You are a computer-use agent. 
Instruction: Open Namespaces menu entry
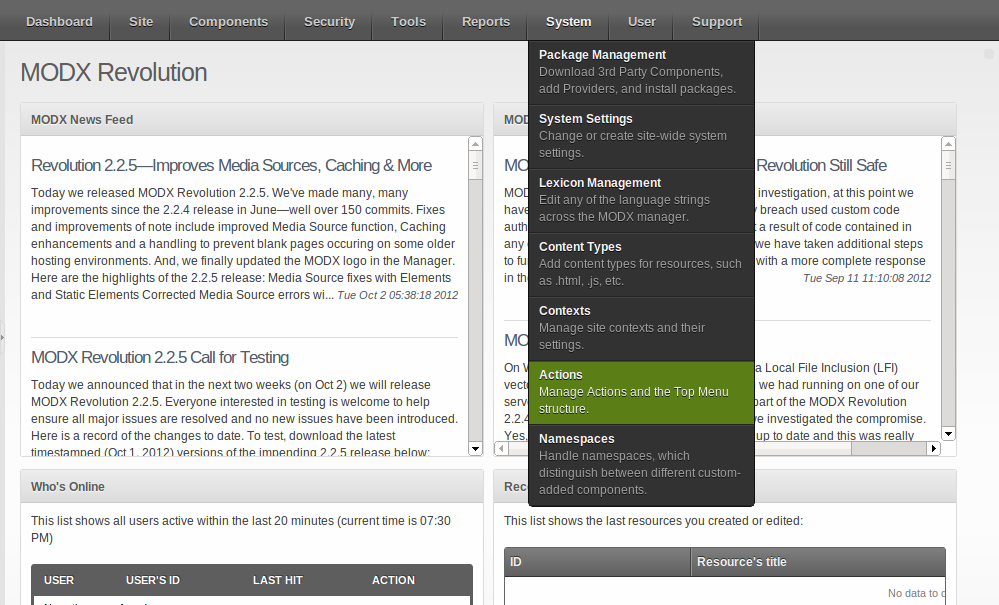click(x=641, y=464)
